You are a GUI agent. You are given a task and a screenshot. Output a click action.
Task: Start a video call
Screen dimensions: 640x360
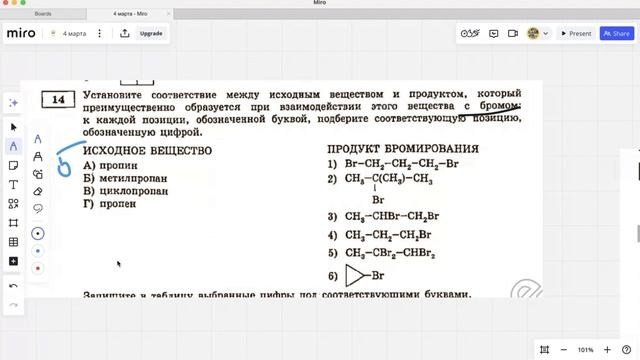point(513,33)
